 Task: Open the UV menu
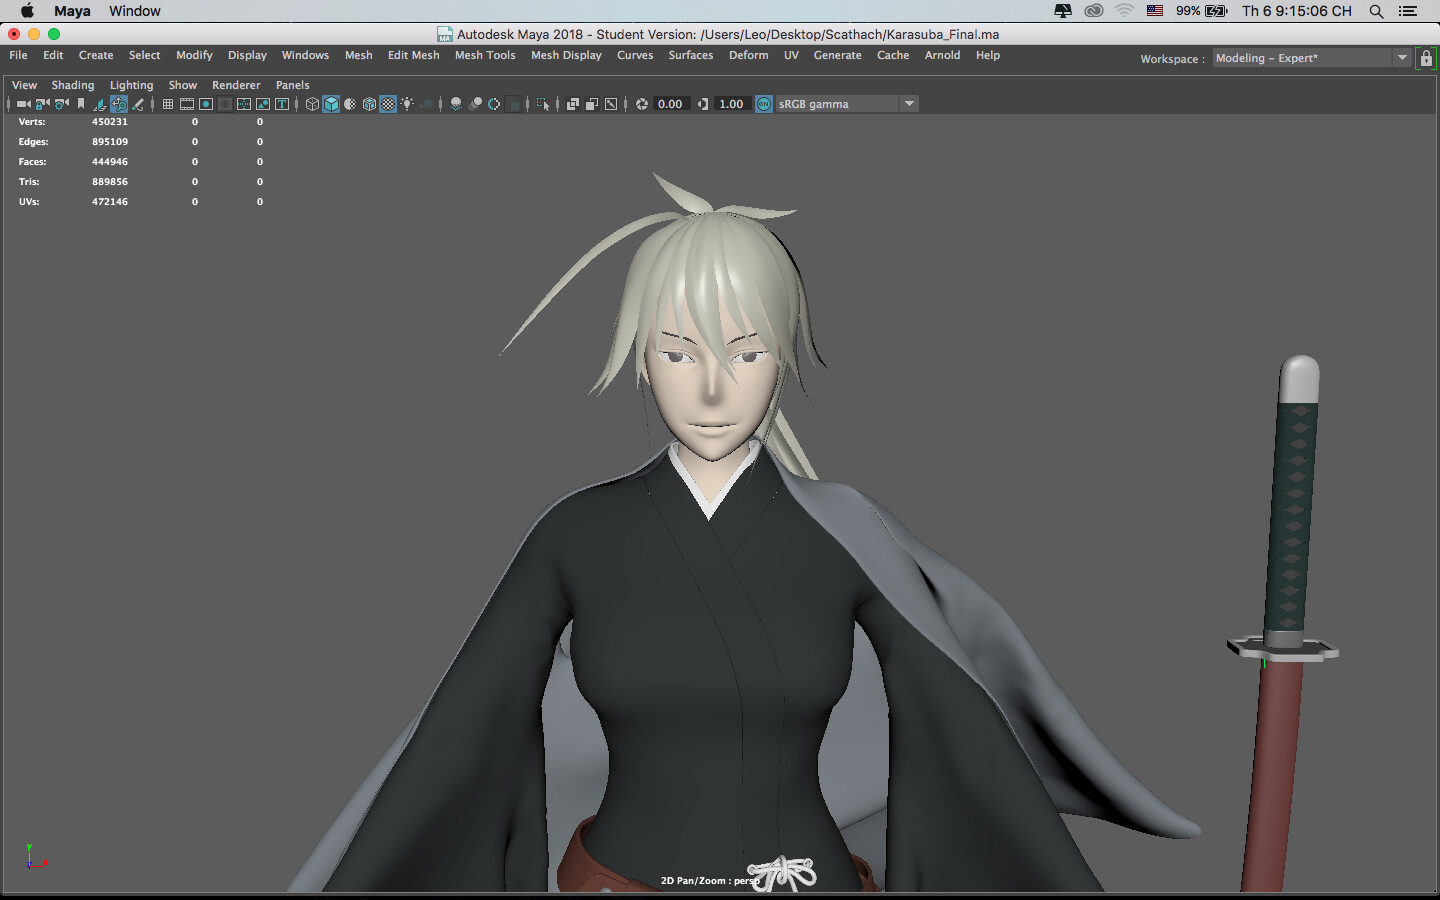(x=791, y=55)
